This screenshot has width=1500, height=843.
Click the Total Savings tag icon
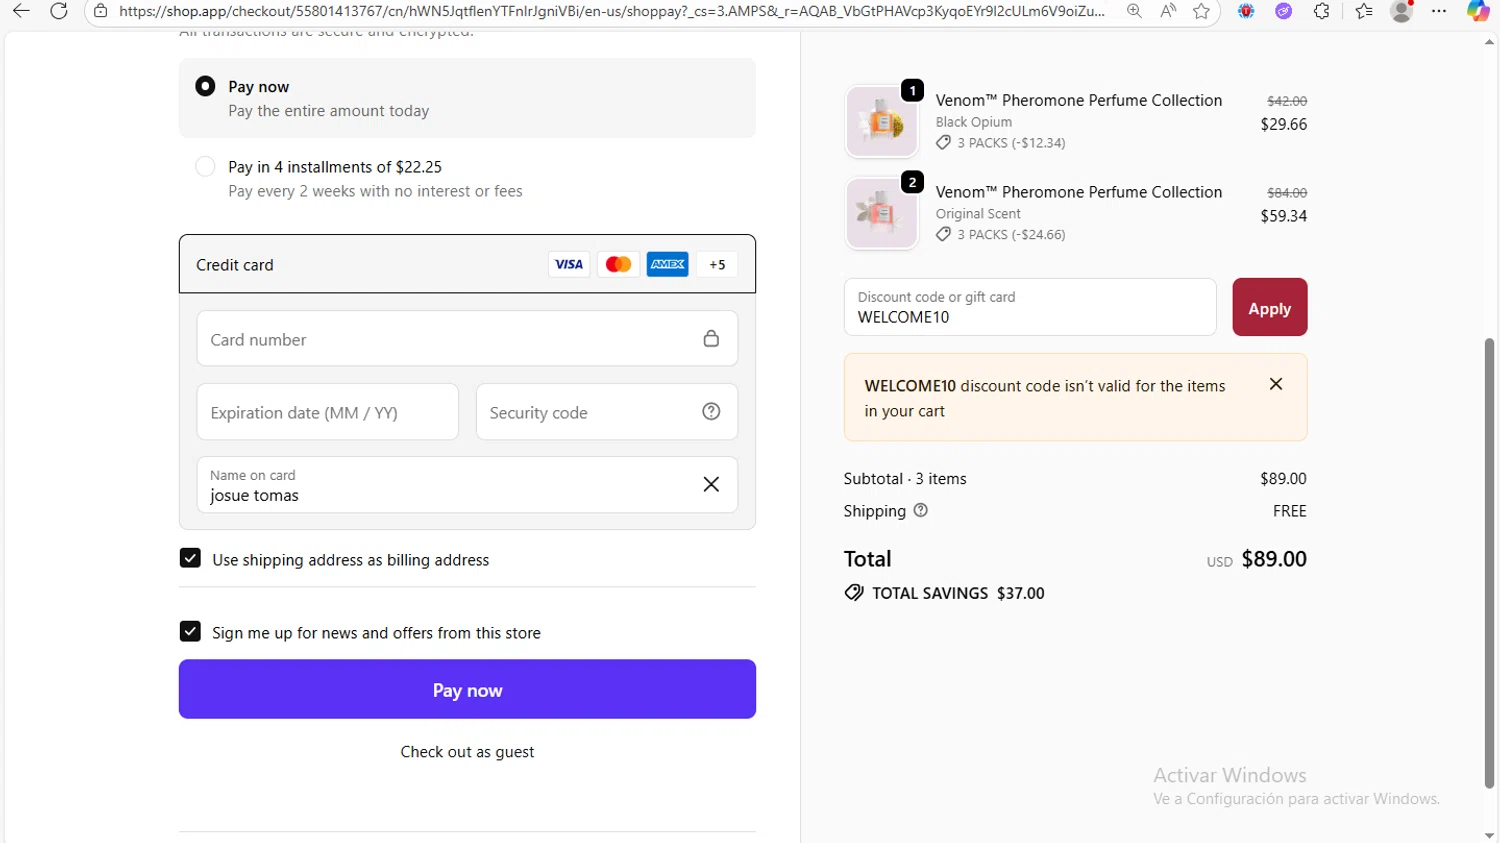[x=854, y=593]
